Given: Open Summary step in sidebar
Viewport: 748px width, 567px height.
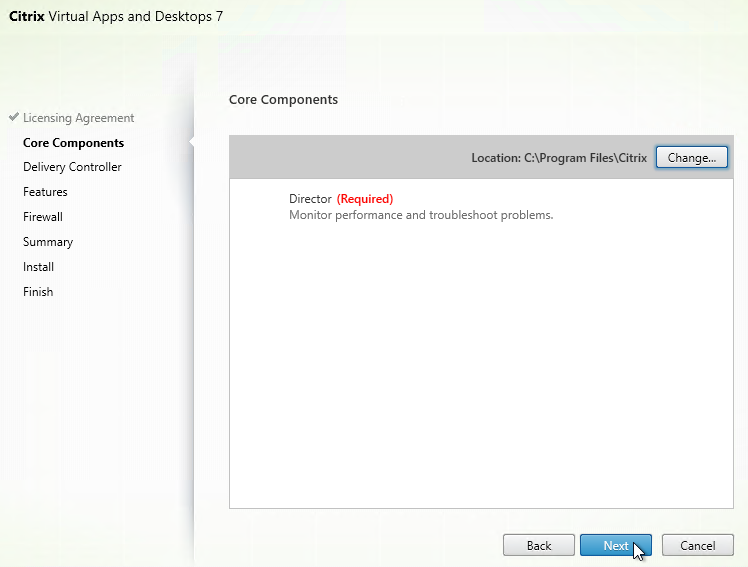Looking at the screenshot, I should [x=48, y=242].
